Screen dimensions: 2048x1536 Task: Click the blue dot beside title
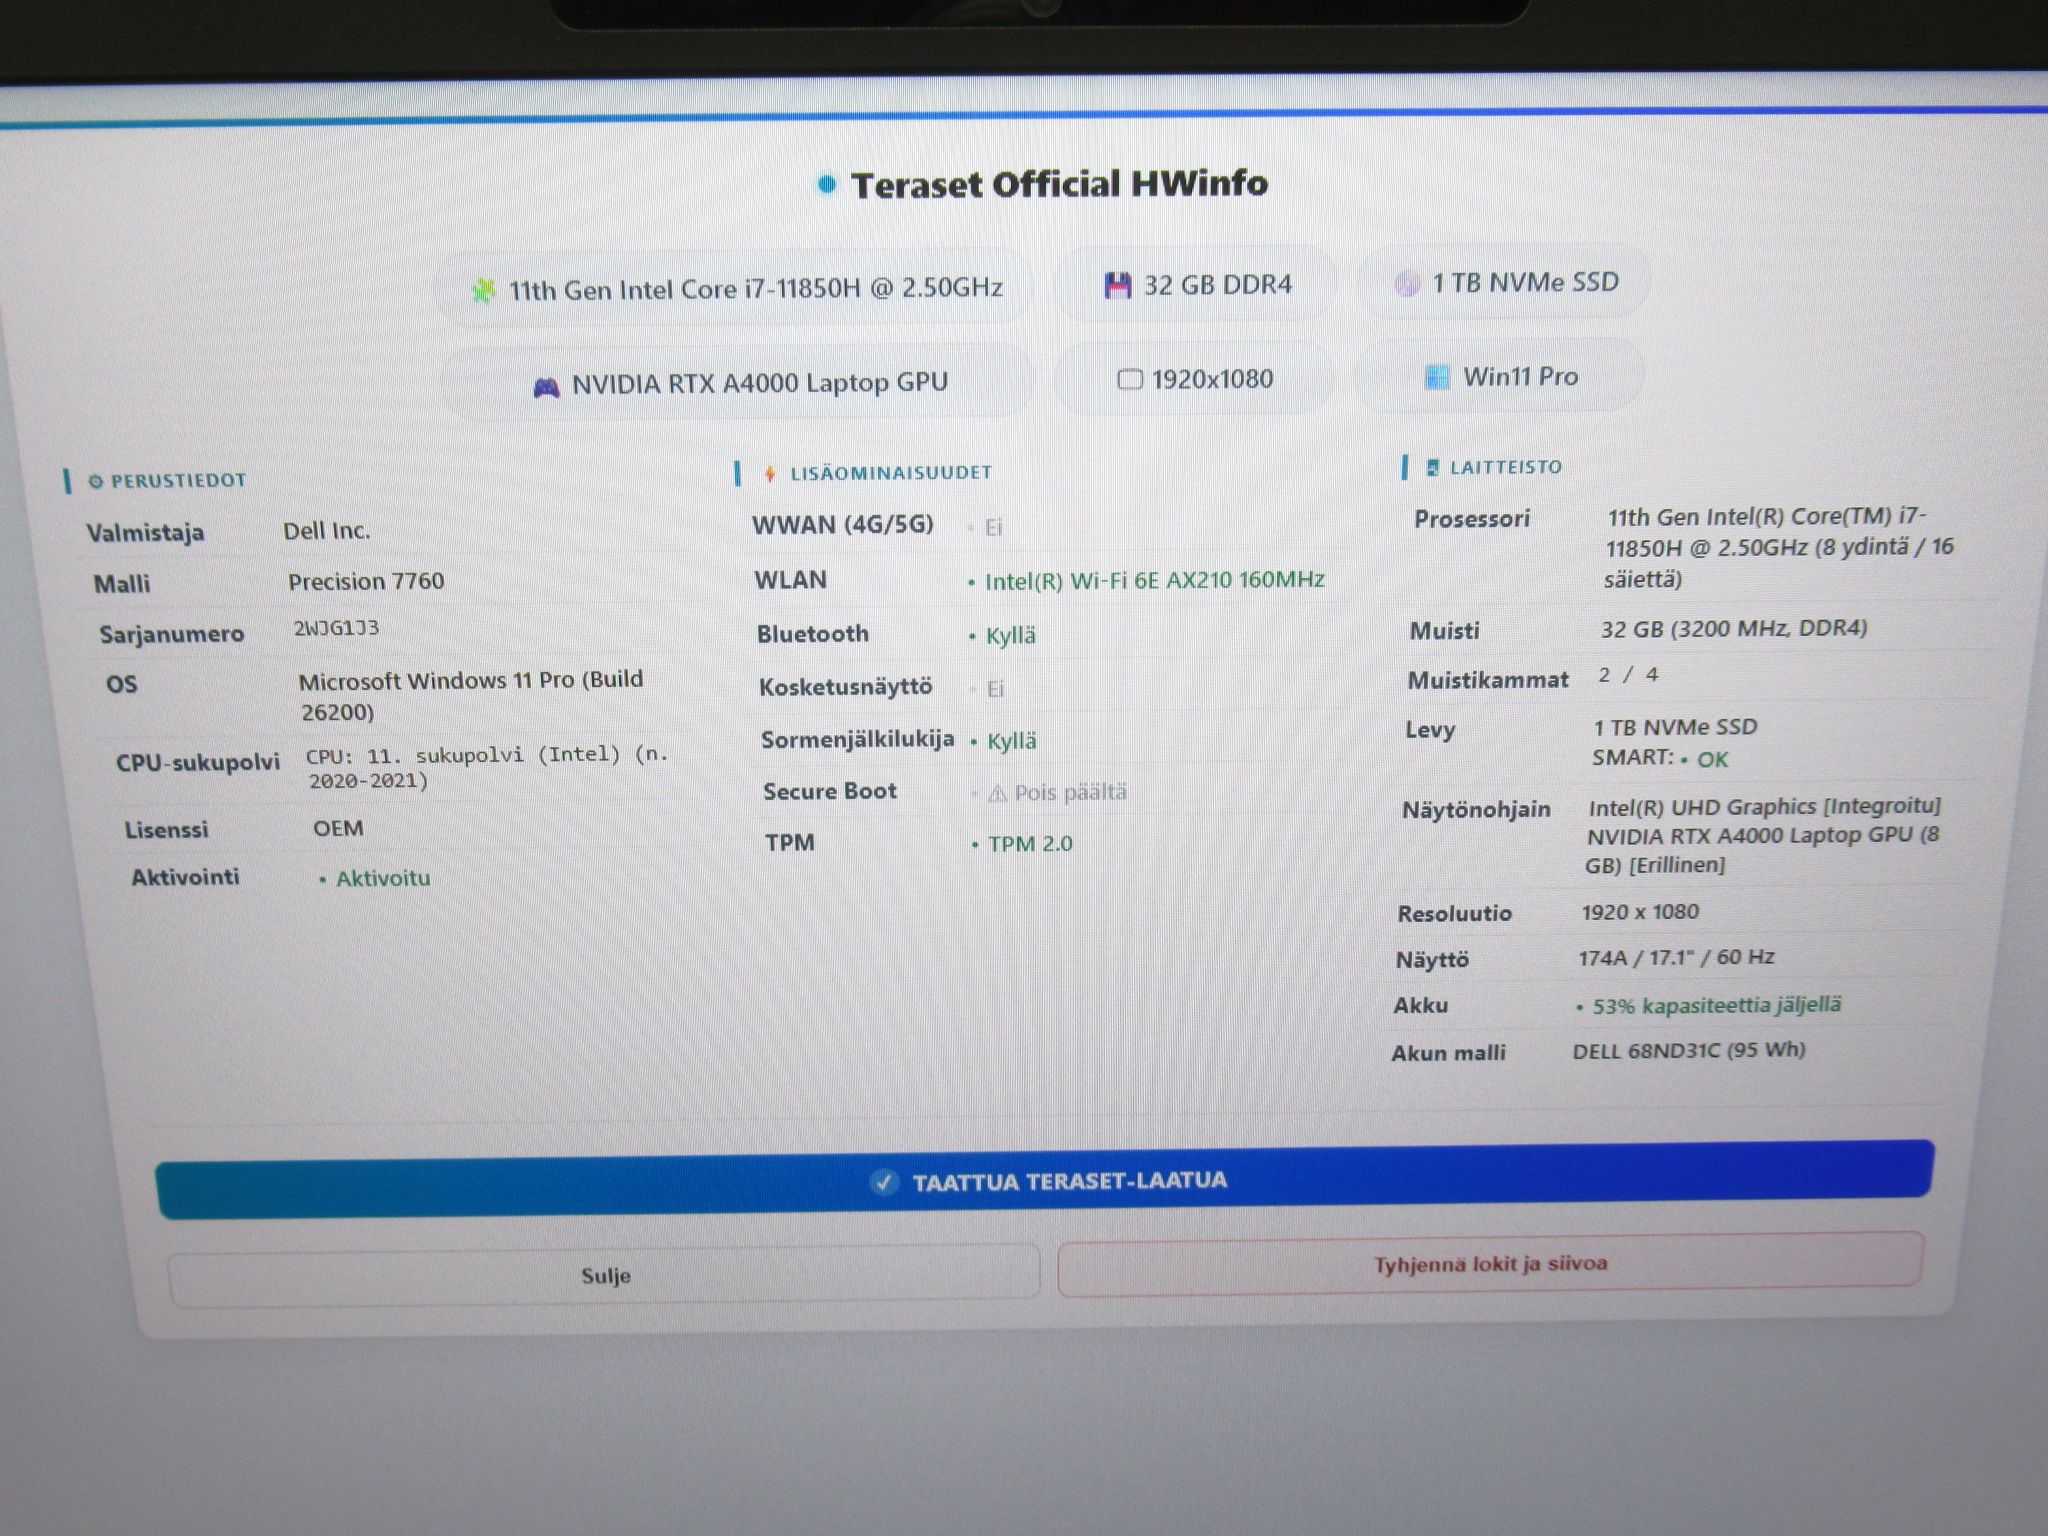click(827, 184)
